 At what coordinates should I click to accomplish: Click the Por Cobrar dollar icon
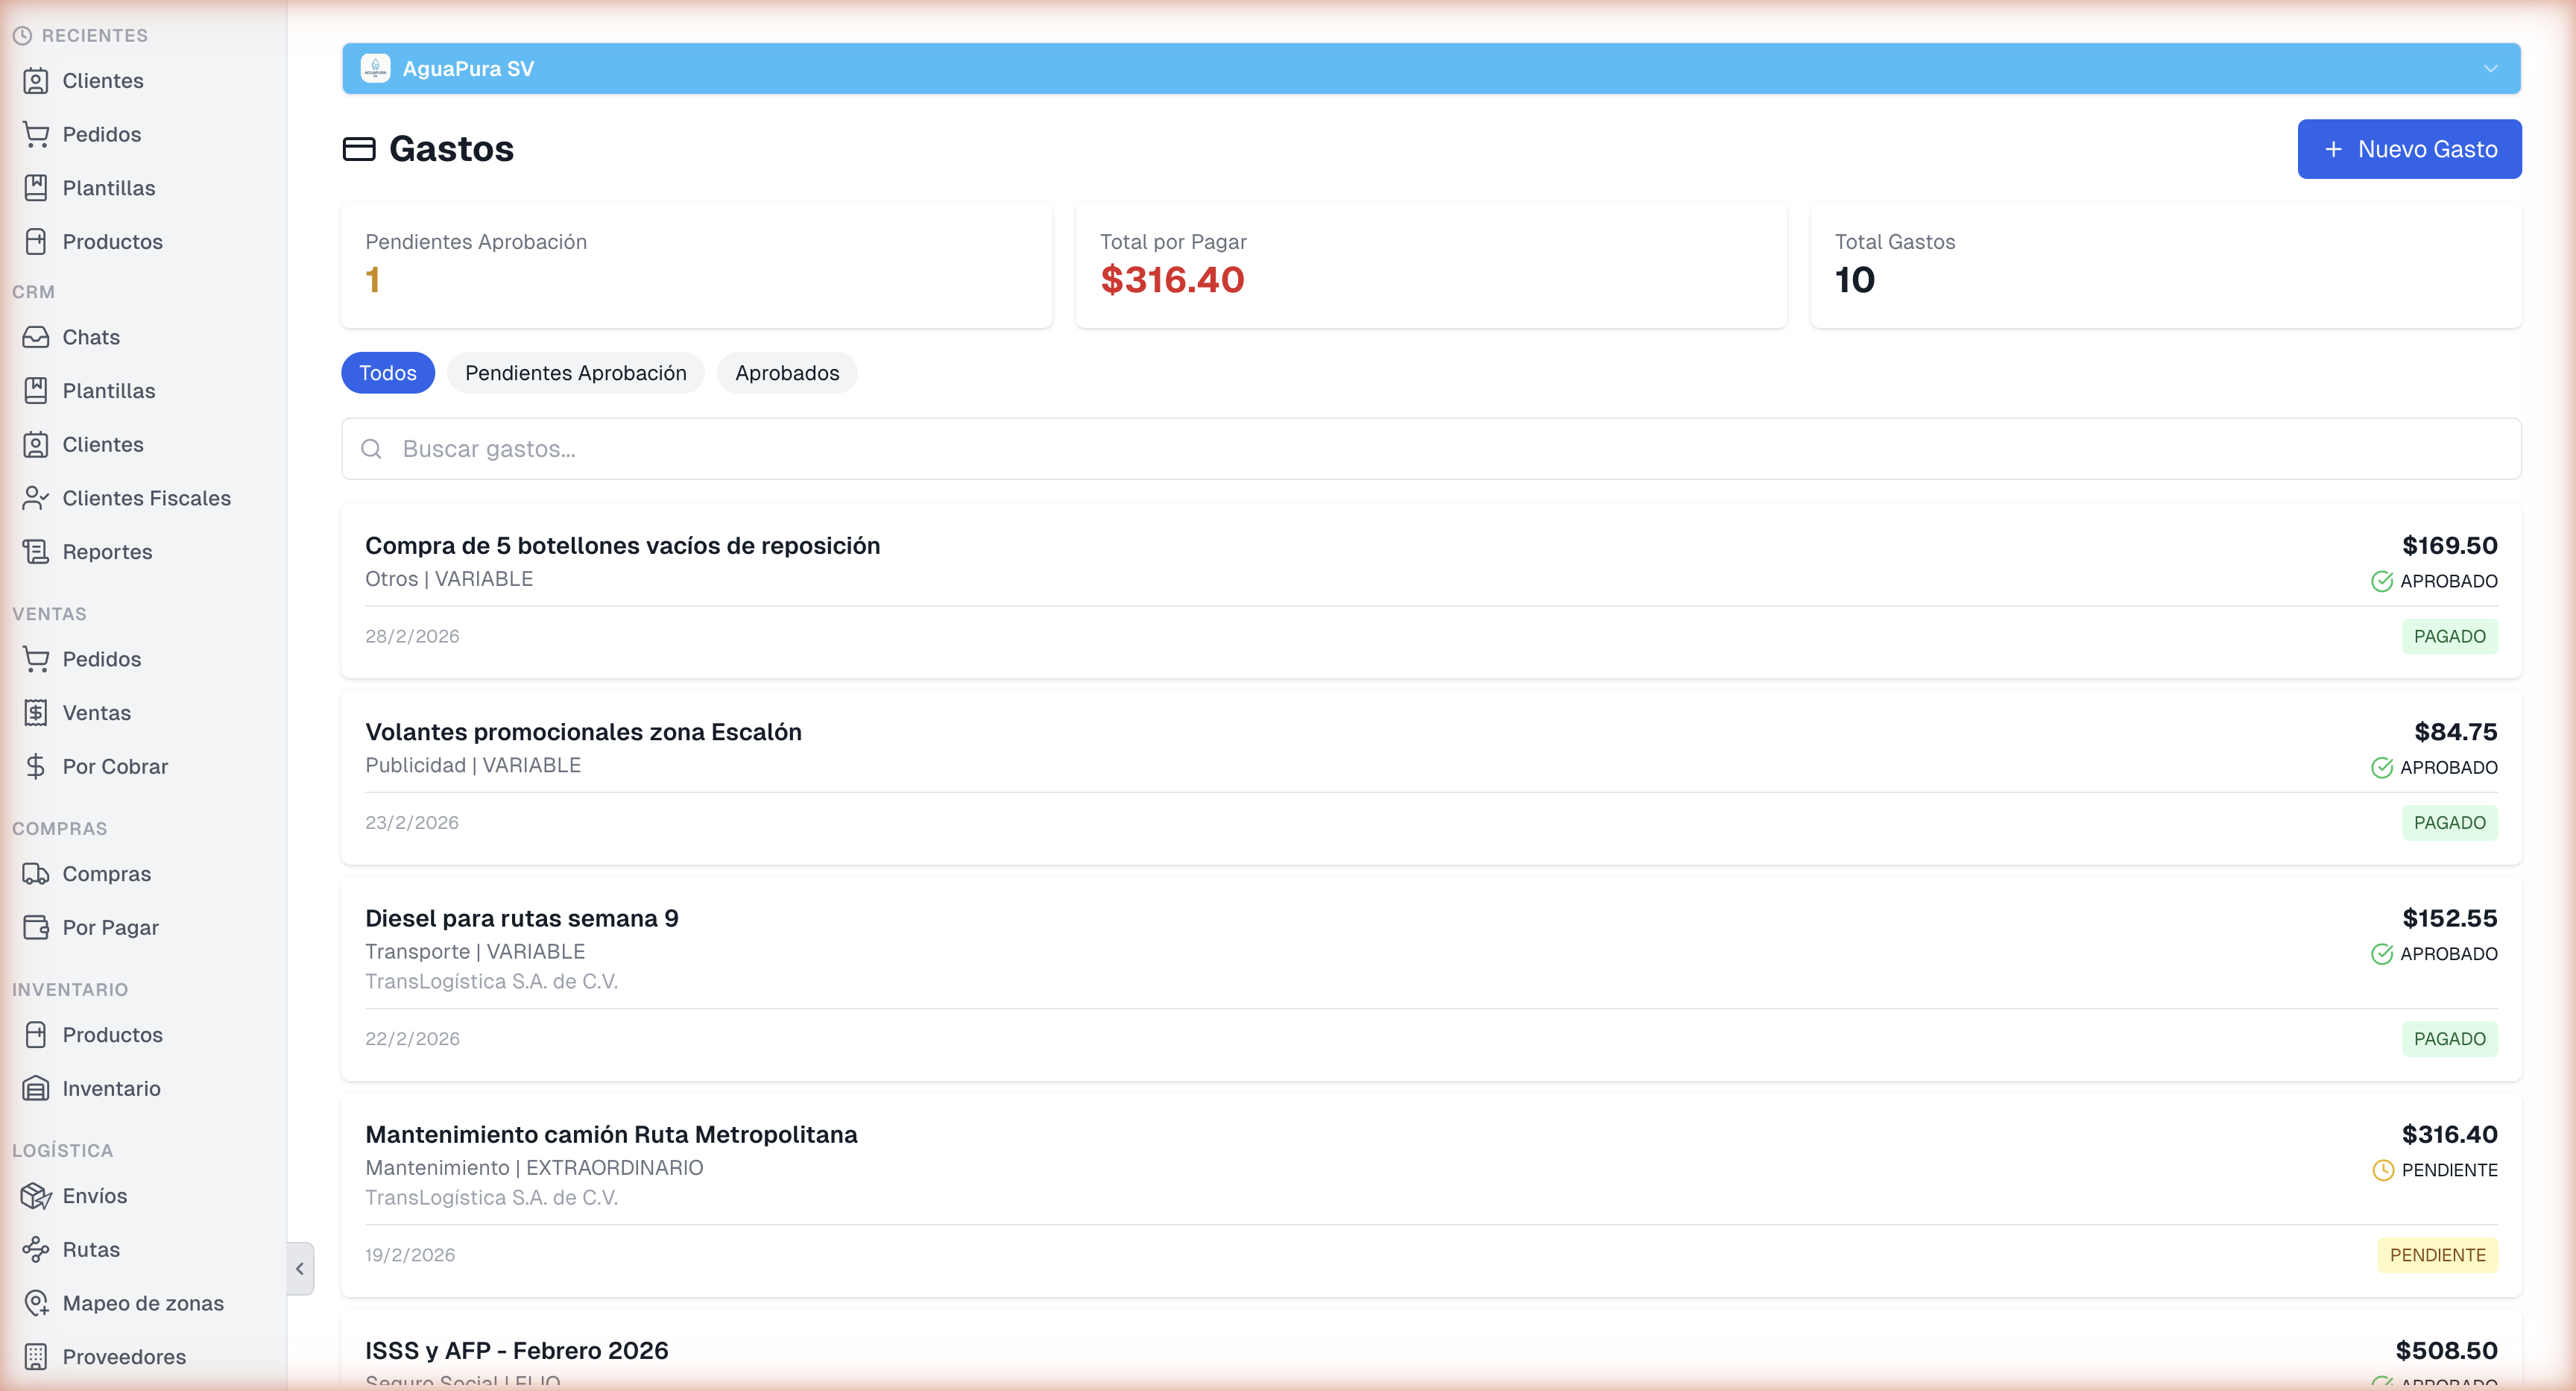(36, 766)
